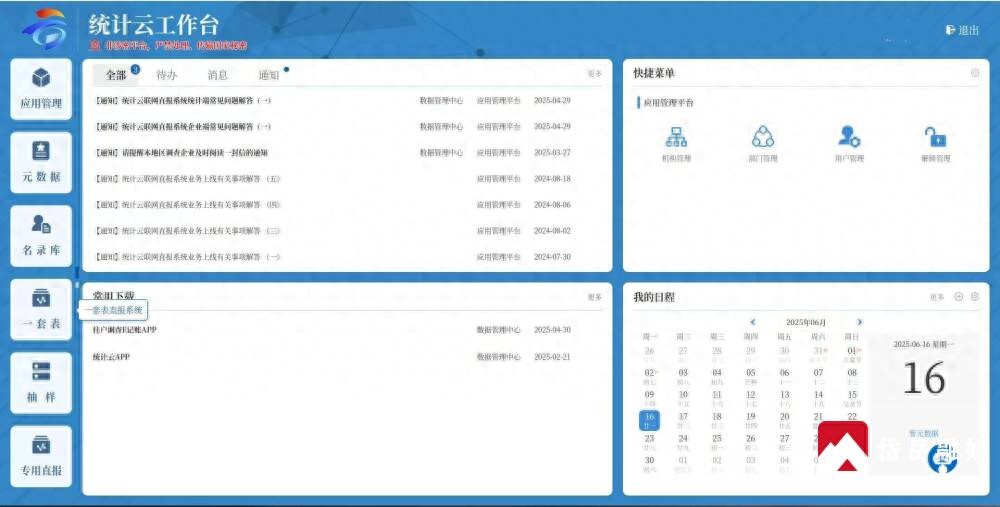Click the add schedule plus icon
The height and width of the screenshot is (507, 1000).
point(959,297)
